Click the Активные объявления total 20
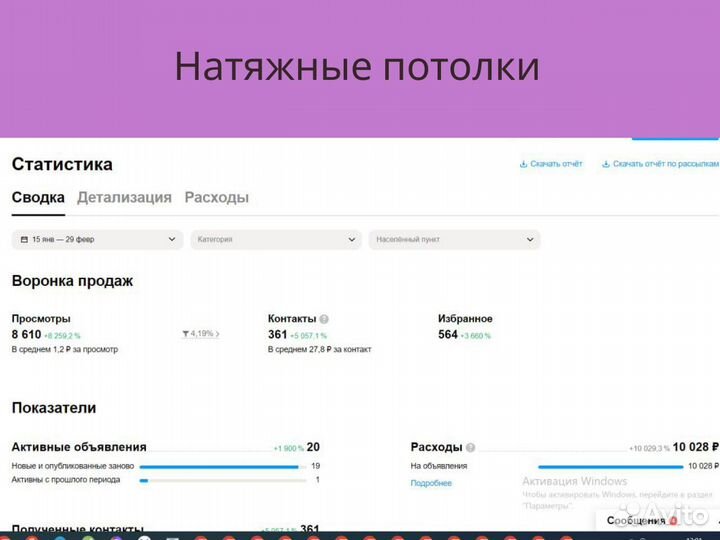Viewport: 720px width, 540px height. tap(313, 447)
